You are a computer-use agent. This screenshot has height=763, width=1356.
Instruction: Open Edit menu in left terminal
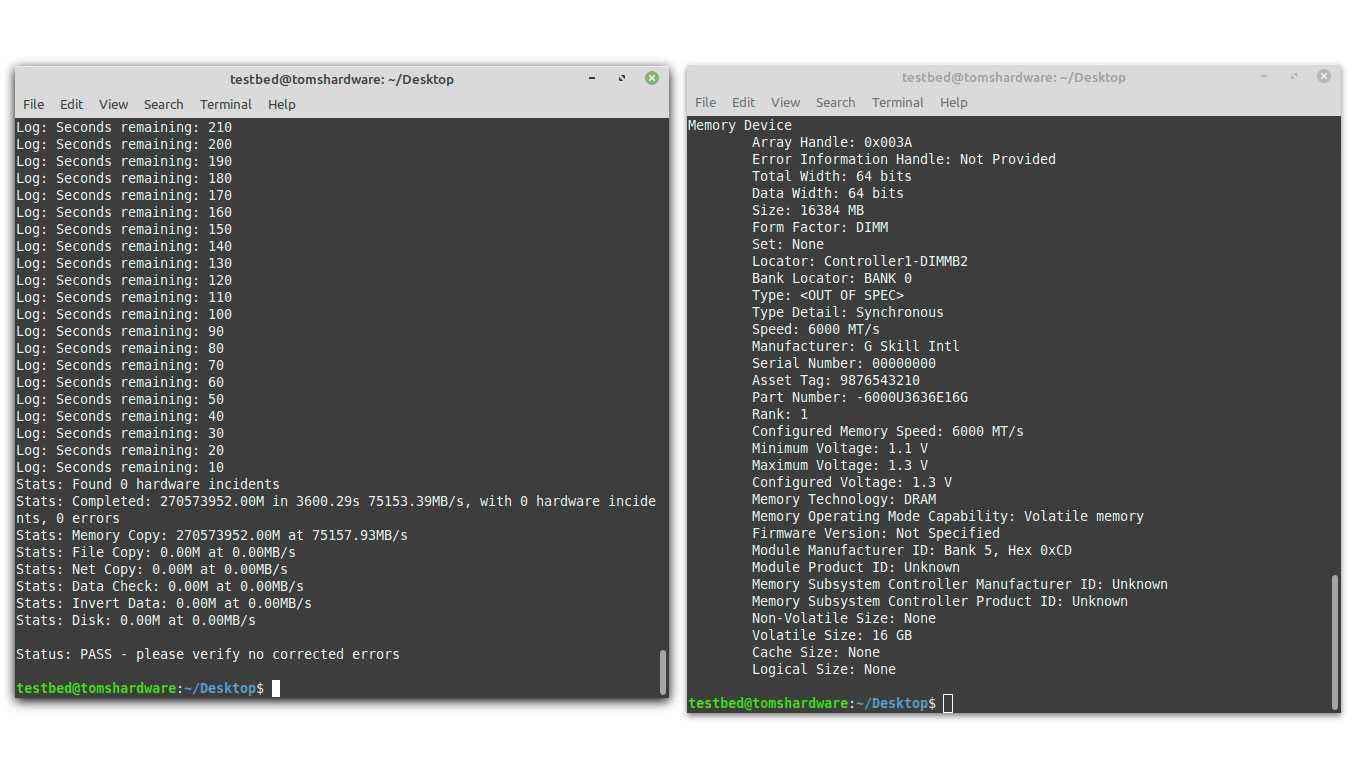(x=71, y=104)
